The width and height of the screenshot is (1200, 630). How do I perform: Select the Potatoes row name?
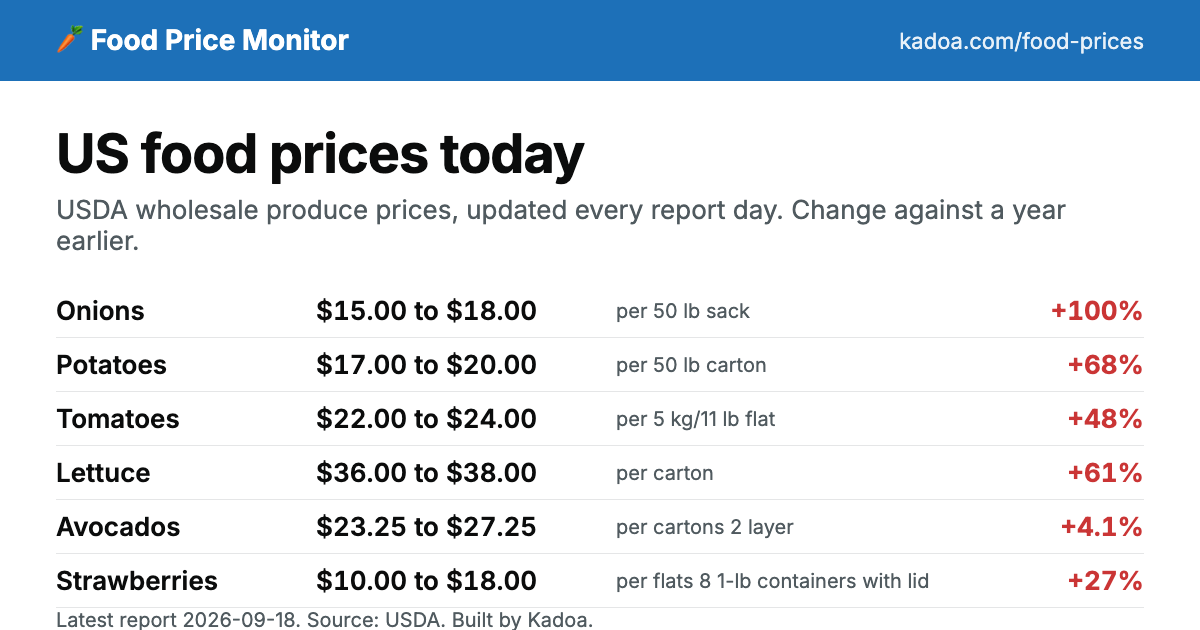[x=111, y=365]
